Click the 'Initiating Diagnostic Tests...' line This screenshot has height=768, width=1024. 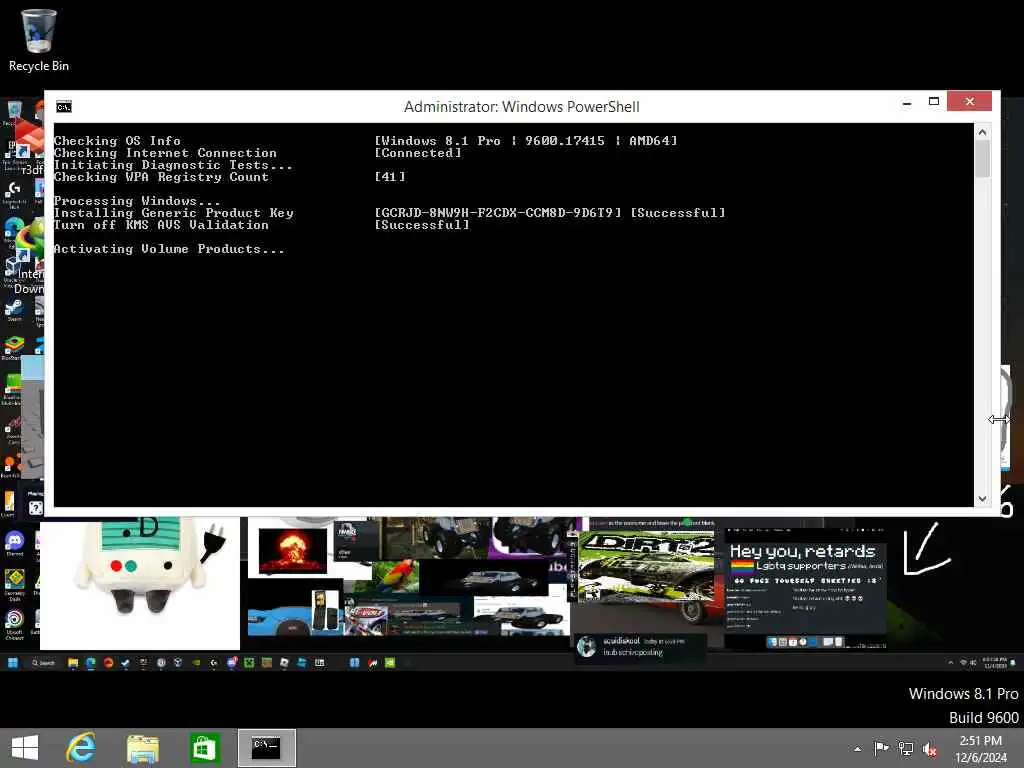[173, 165]
